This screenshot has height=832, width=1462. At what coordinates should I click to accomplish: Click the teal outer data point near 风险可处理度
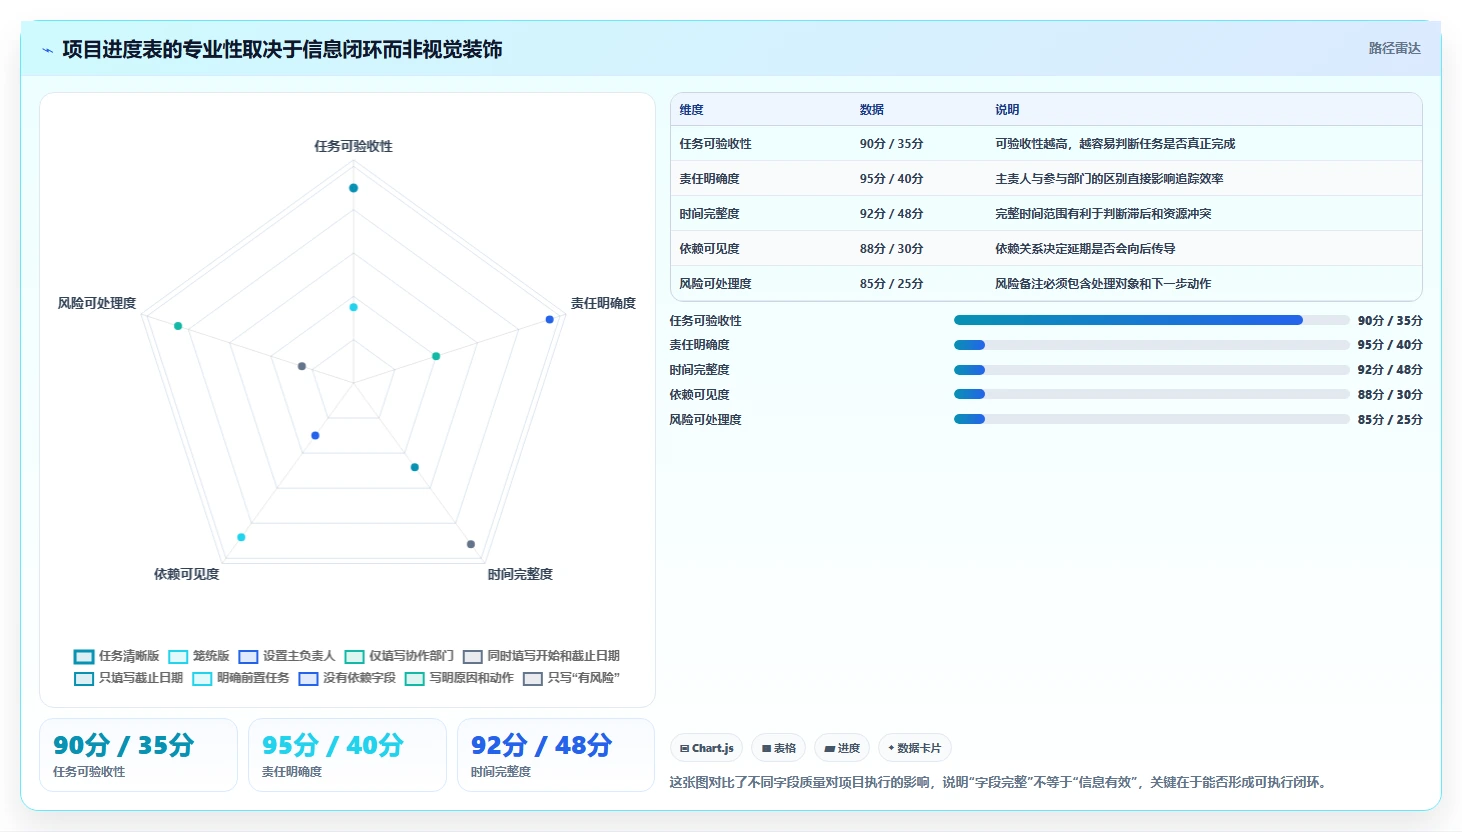tap(178, 326)
